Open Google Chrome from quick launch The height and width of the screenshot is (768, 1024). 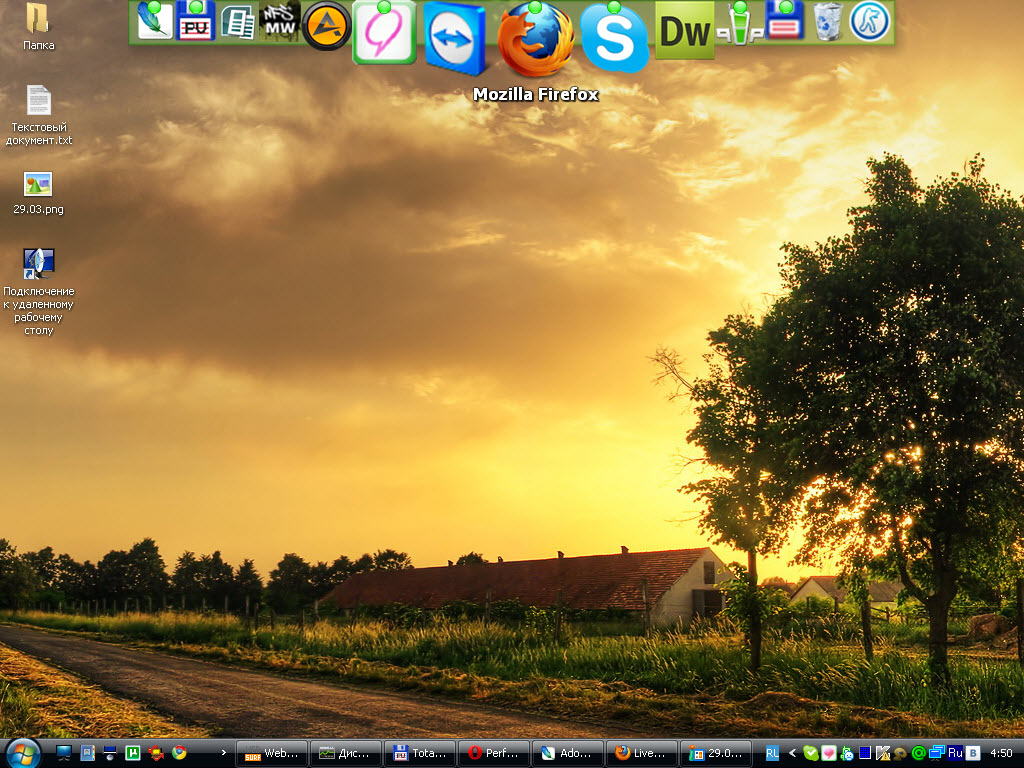coord(179,753)
